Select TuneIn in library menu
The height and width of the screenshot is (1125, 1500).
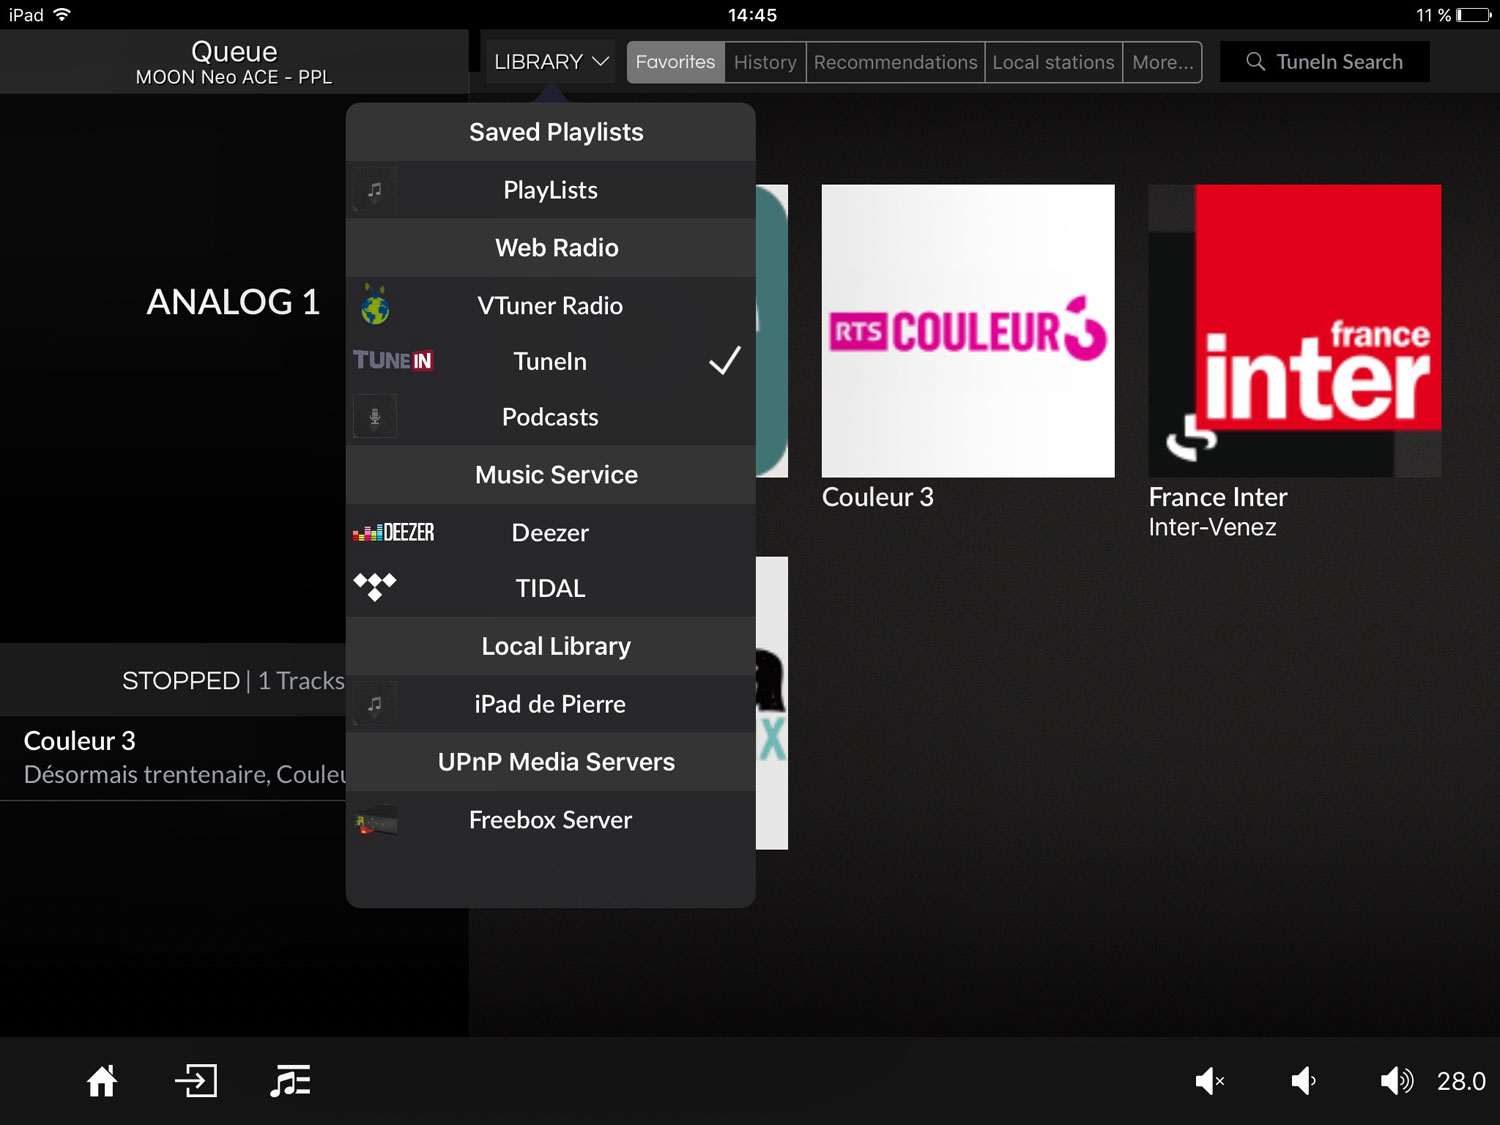pyautogui.click(x=550, y=361)
